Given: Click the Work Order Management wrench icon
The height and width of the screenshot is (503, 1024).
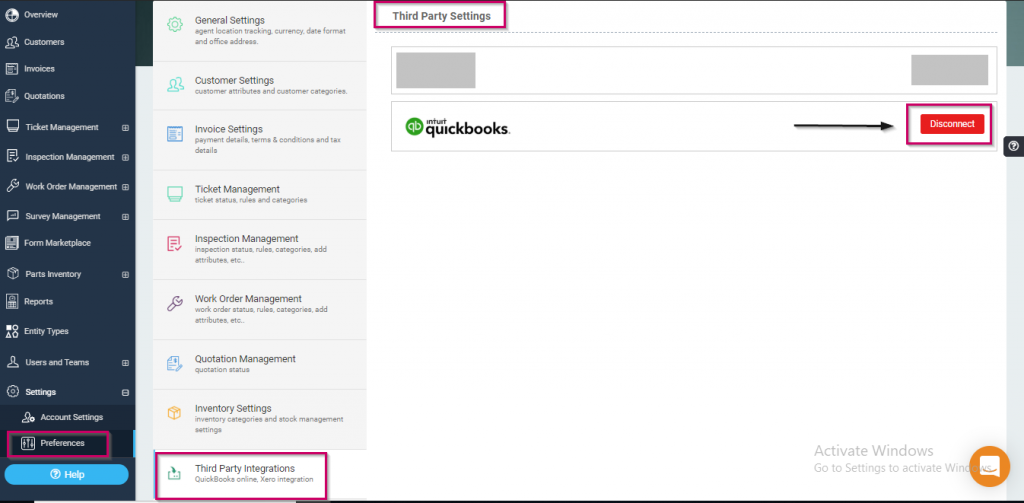Looking at the screenshot, I should (x=12, y=186).
